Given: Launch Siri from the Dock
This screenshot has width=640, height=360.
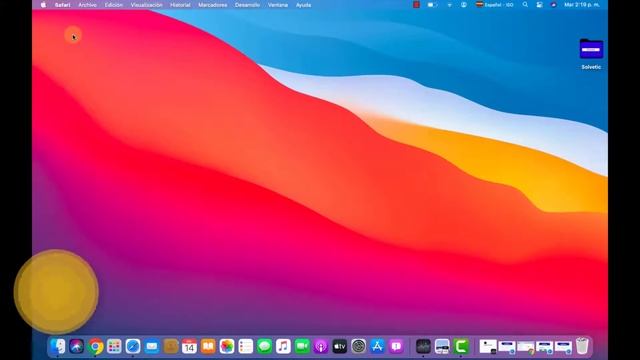Looking at the screenshot, I should [76, 347].
